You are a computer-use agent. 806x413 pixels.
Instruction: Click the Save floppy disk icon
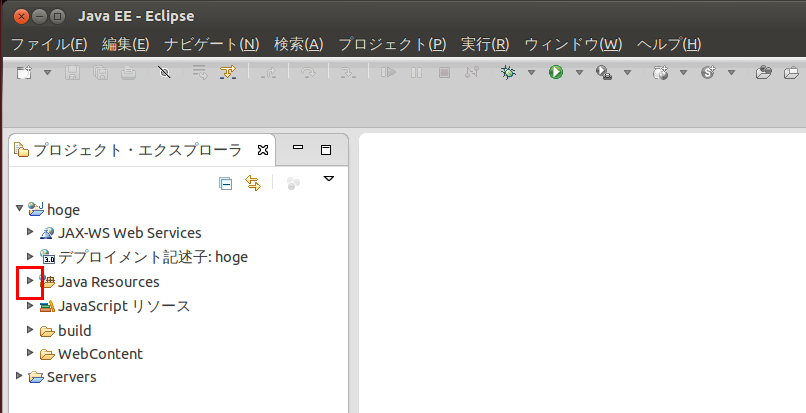click(x=72, y=73)
